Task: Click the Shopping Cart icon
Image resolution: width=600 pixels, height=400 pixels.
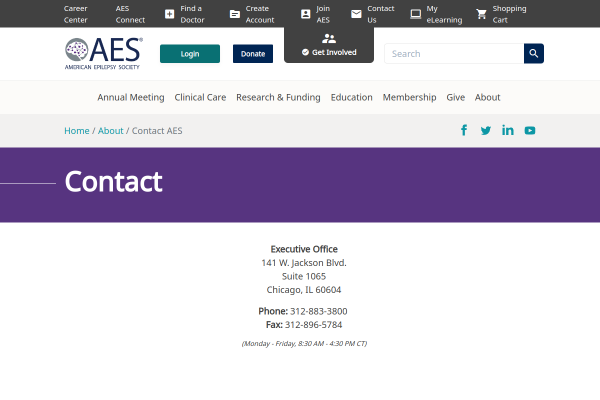Action: [481, 14]
